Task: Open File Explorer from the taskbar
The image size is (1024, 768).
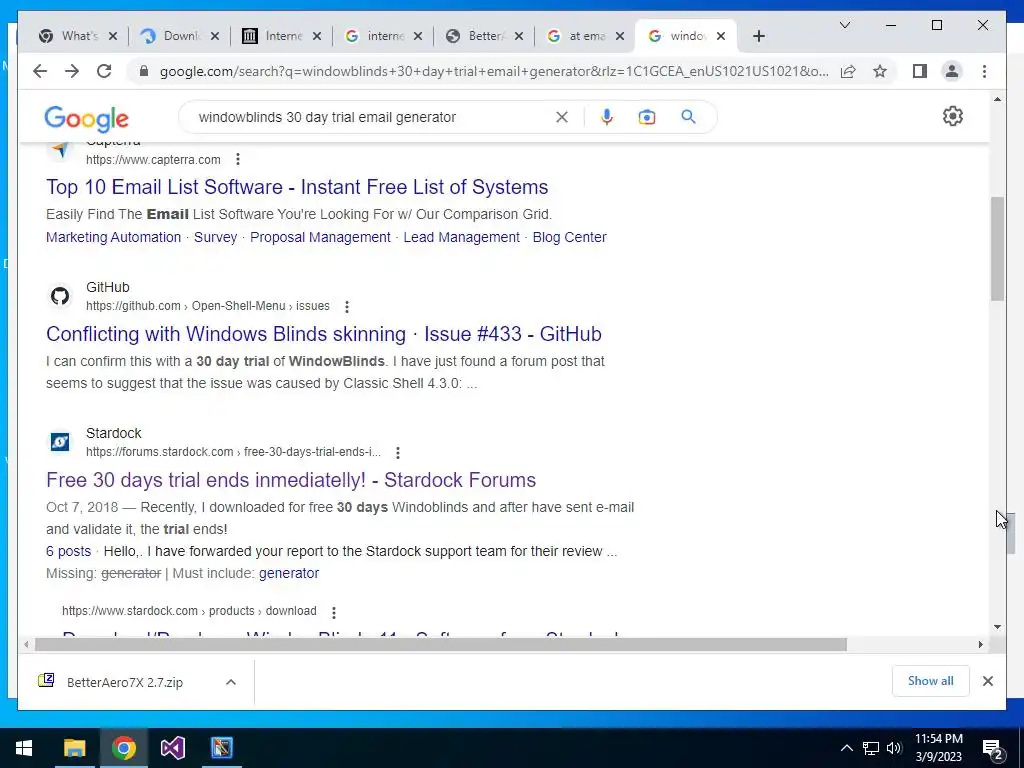Action: [74, 748]
